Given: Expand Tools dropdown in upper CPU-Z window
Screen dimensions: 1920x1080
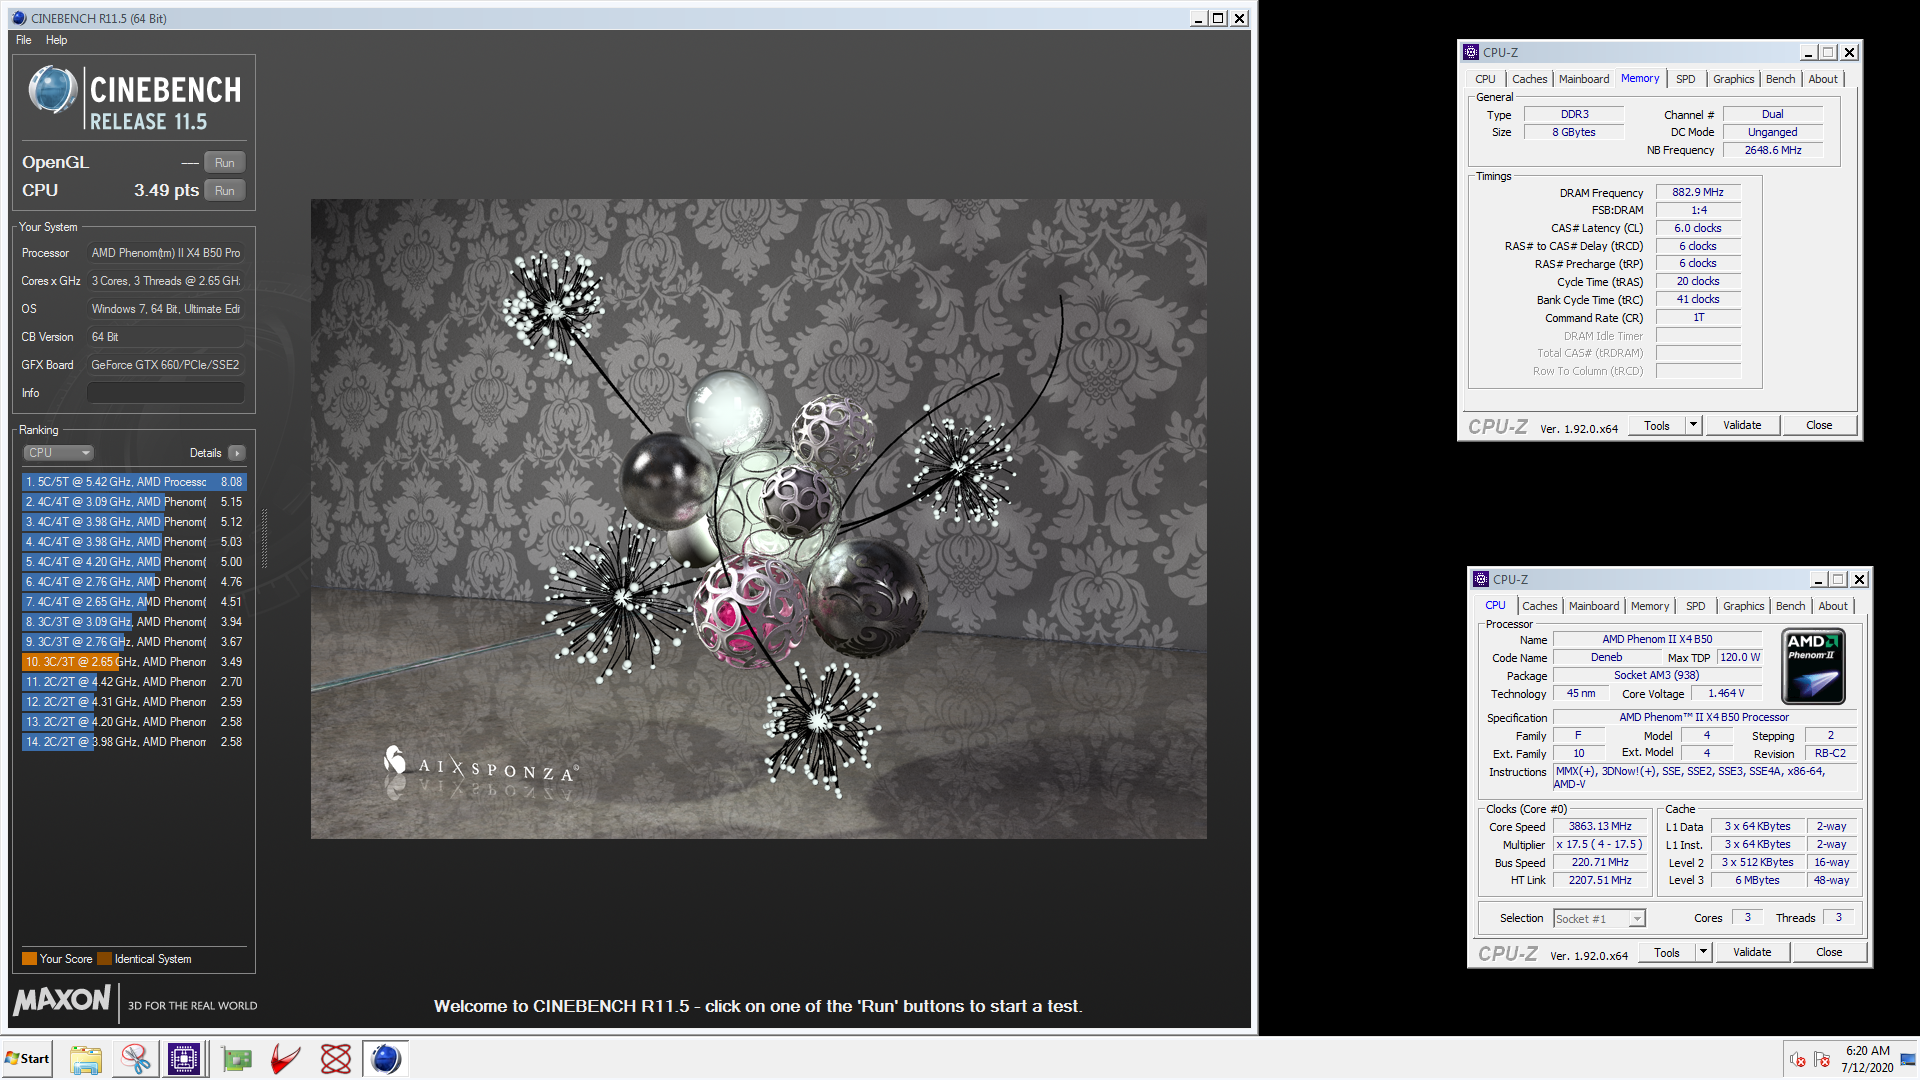Looking at the screenshot, I should (x=1693, y=425).
